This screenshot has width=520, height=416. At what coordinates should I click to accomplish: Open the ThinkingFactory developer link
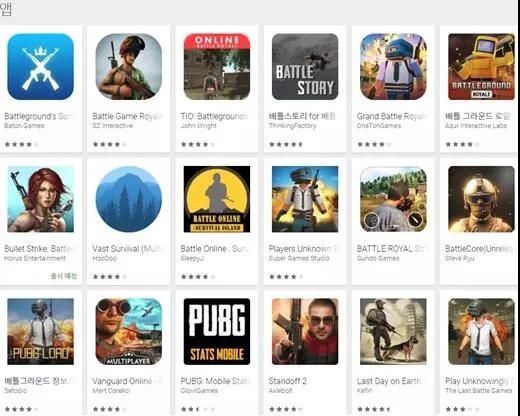[292, 126]
